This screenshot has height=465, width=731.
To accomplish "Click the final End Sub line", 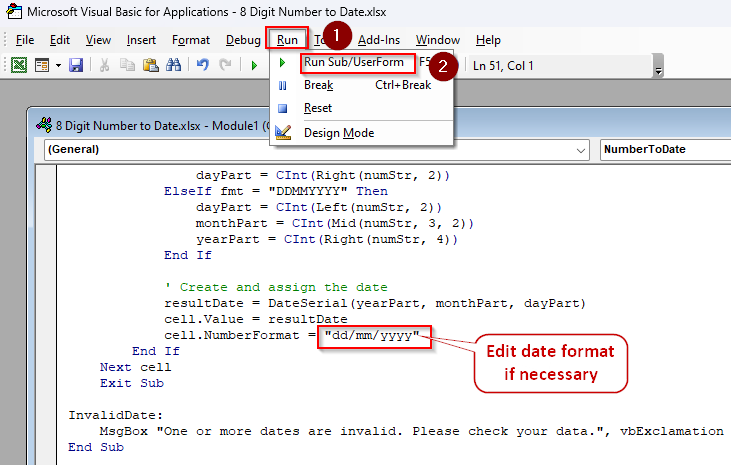I will click(96, 447).
